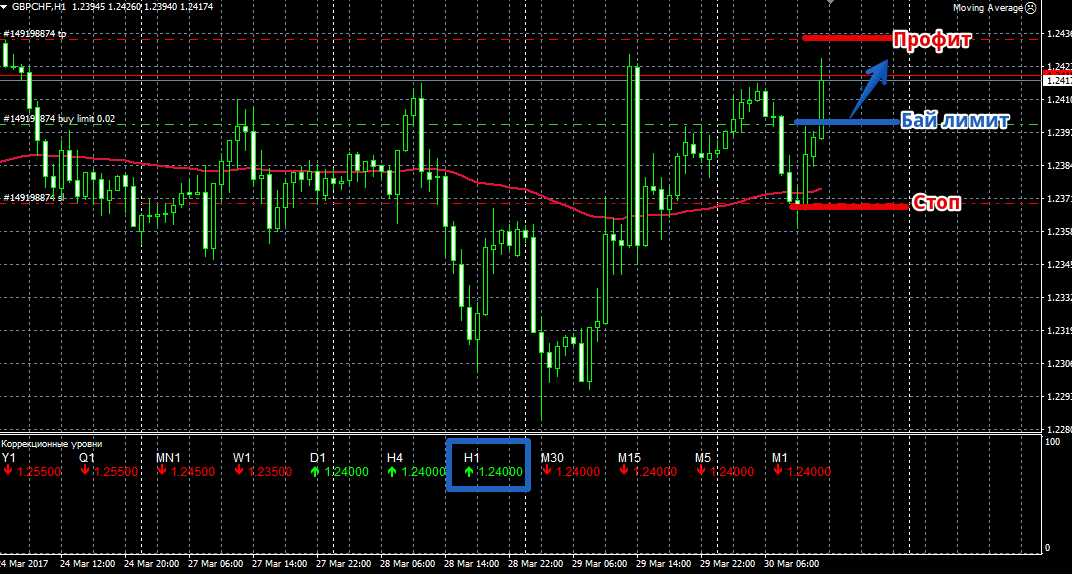Select the stop loss order label #149198874 sl
The height and width of the screenshot is (574, 1072).
35,198
